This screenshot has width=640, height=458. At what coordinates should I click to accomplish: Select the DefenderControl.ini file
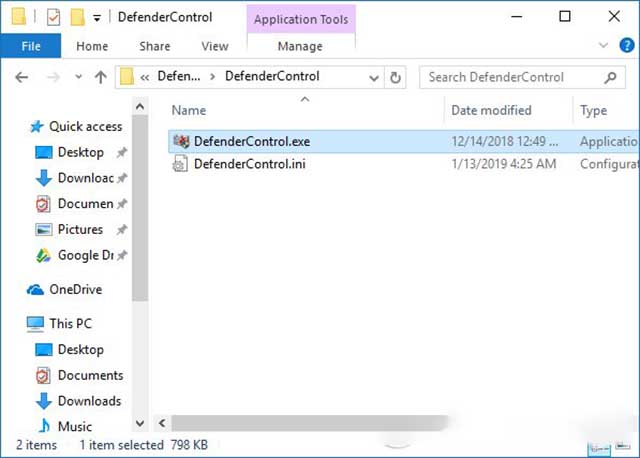(x=404, y=164)
